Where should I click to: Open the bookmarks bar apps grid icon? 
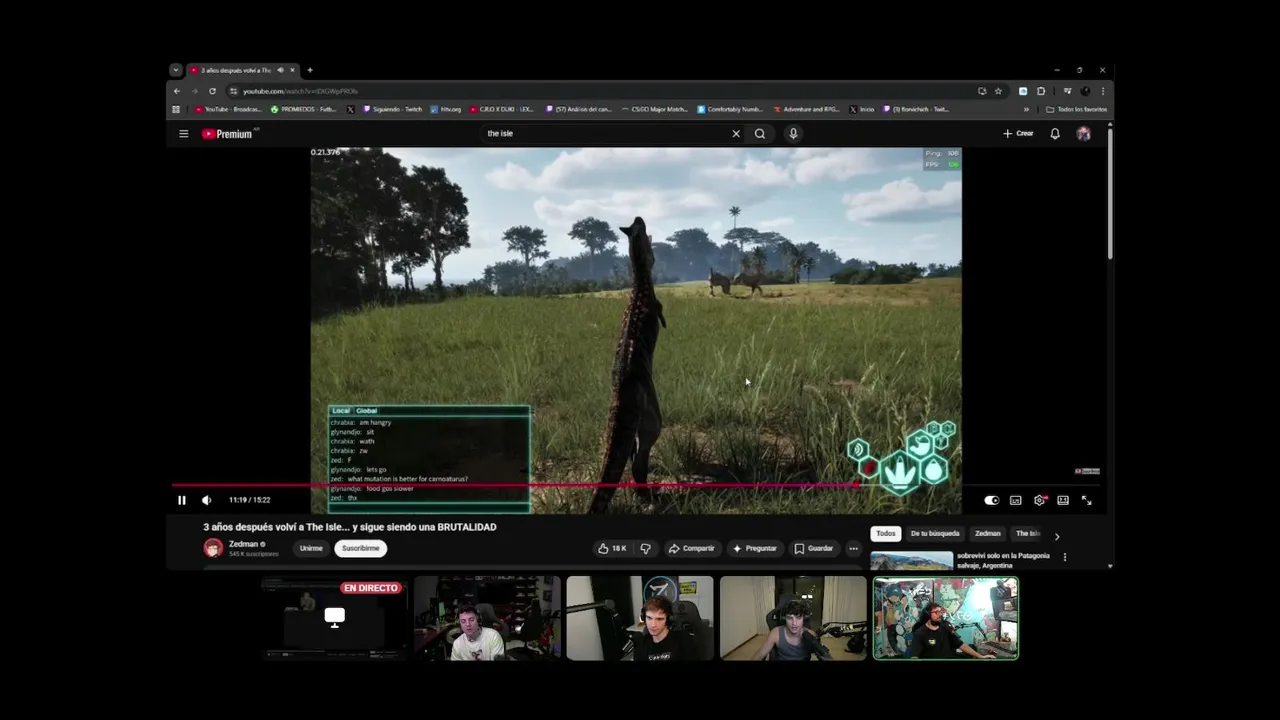(177, 109)
